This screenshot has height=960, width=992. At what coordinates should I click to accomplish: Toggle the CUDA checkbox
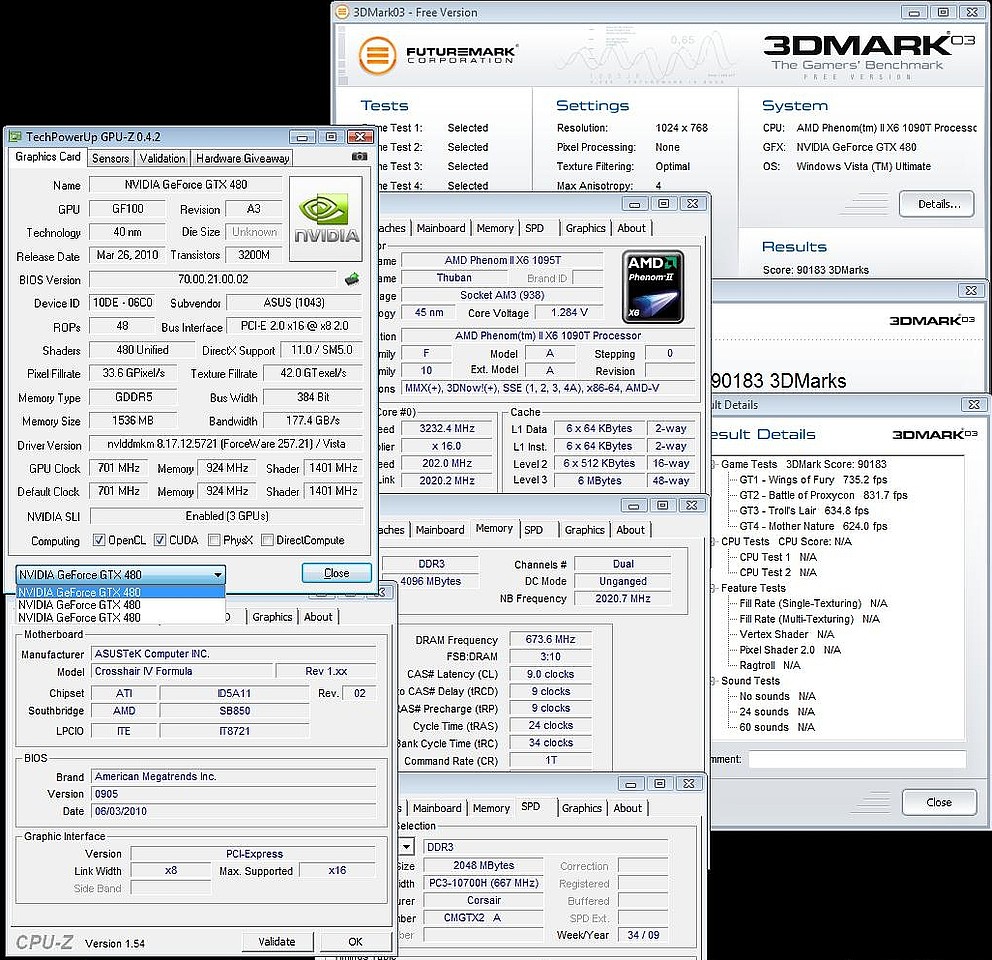[160, 540]
